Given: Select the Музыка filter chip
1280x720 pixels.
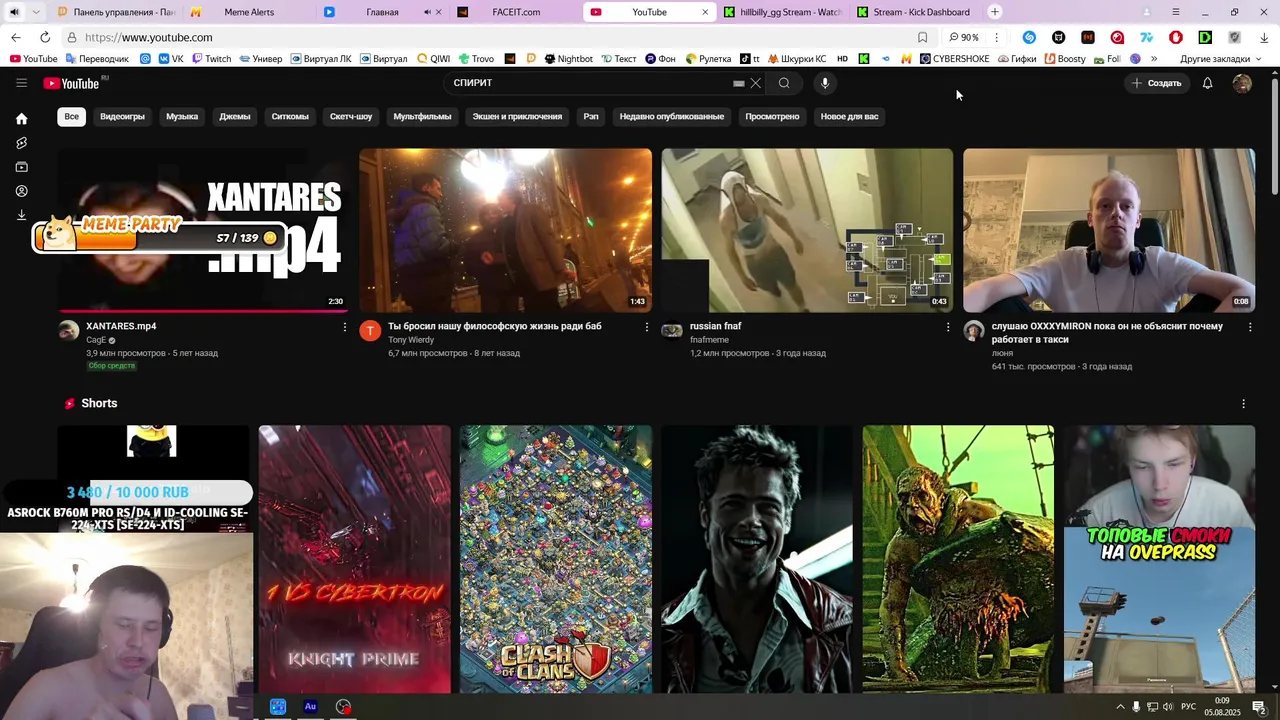Looking at the screenshot, I should pos(182,116).
